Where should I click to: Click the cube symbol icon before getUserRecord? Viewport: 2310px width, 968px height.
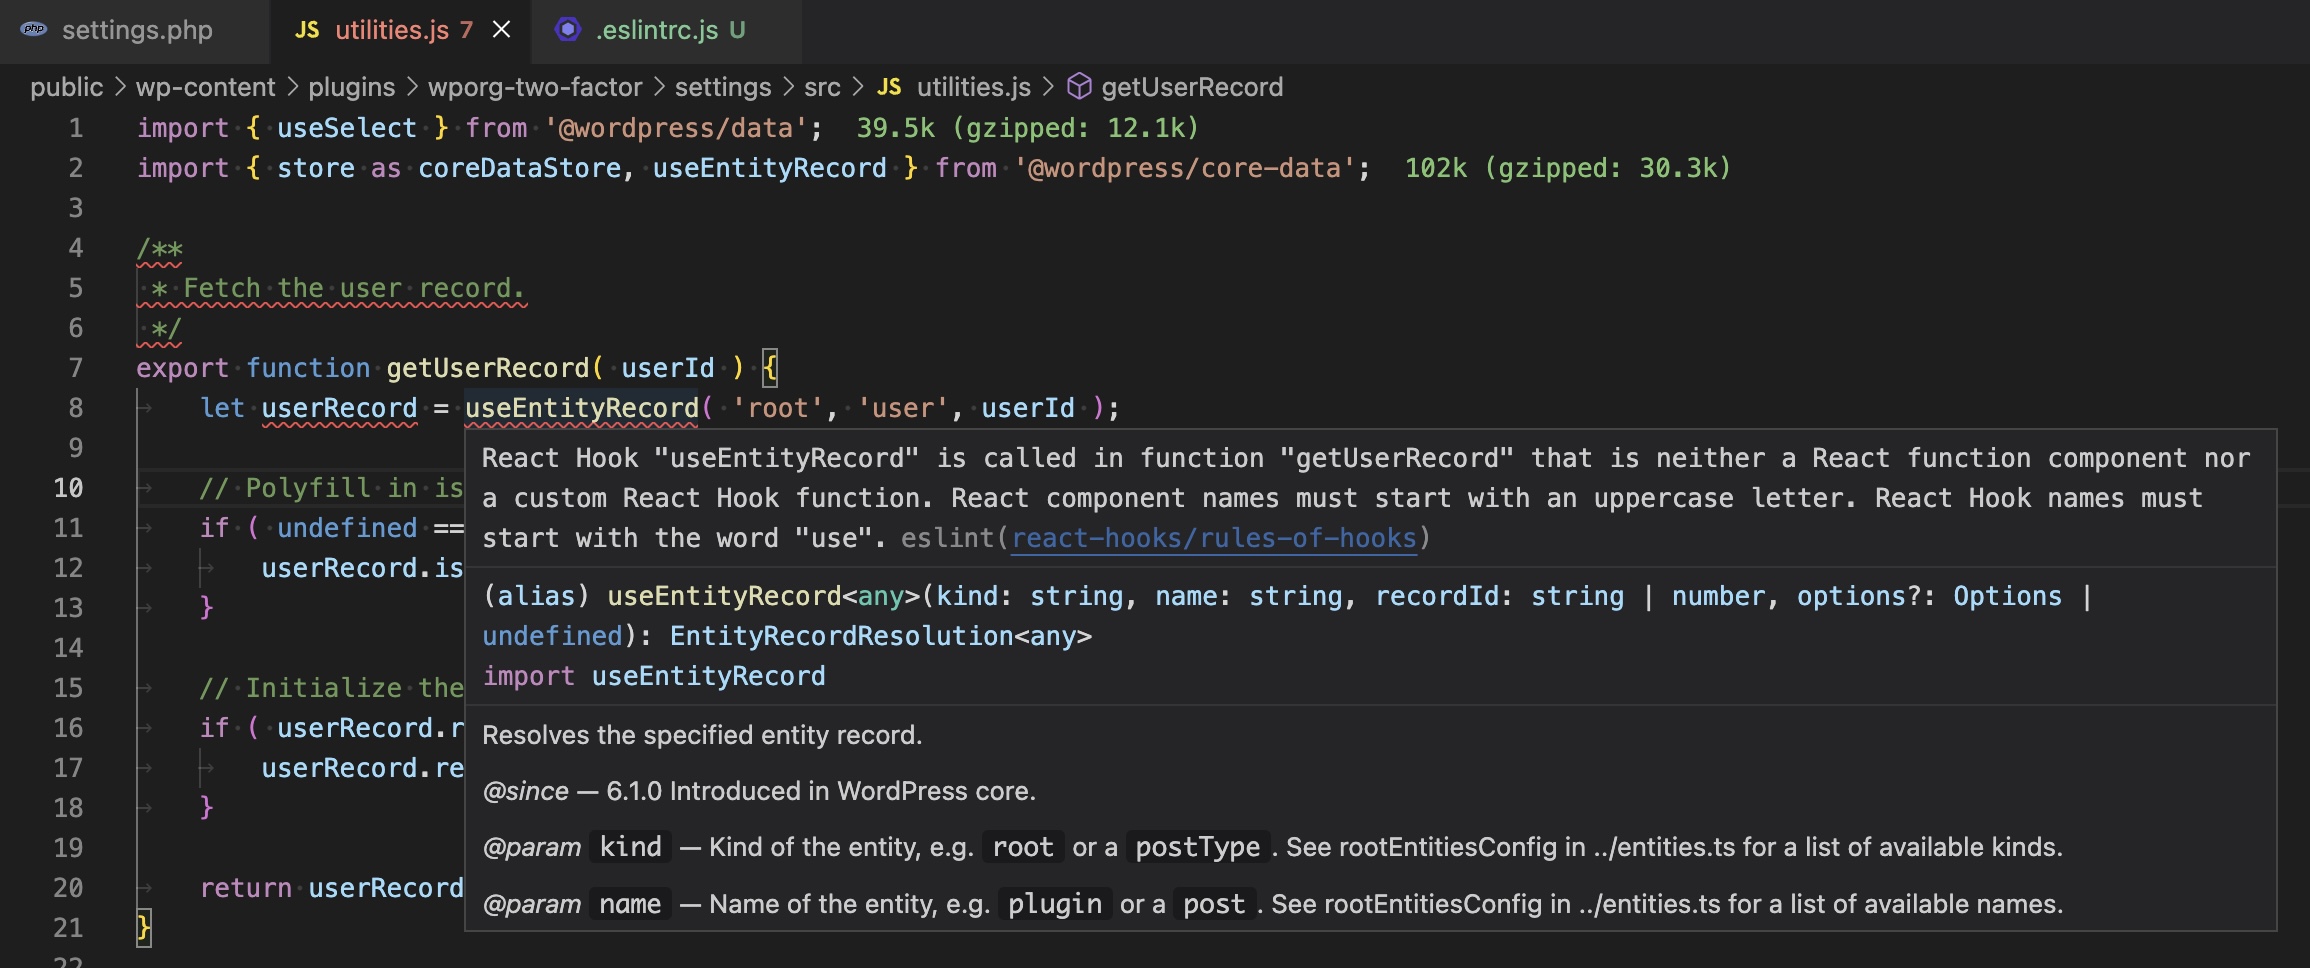tap(1079, 87)
